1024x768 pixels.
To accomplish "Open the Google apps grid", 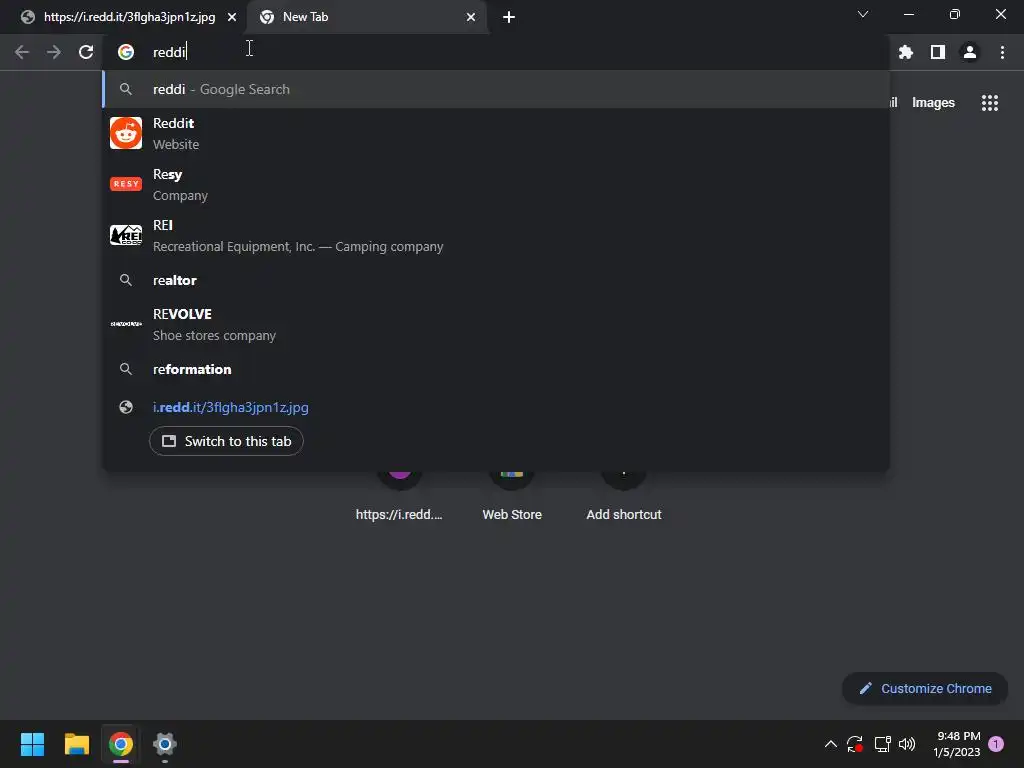I will click(989, 103).
